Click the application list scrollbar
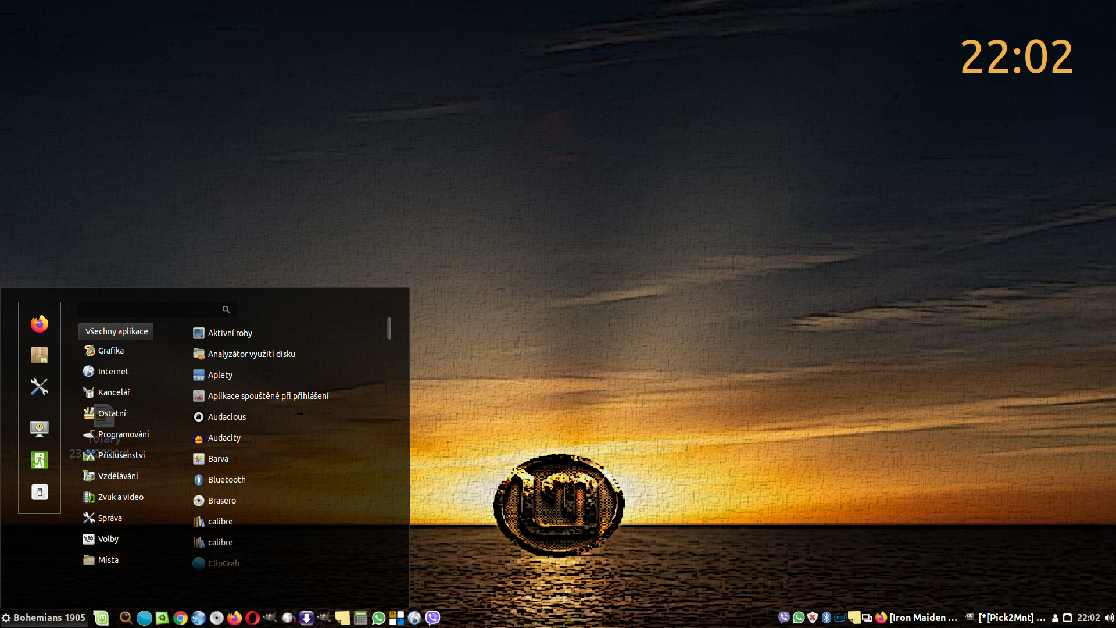1116x628 pixels. pos(389,328)
